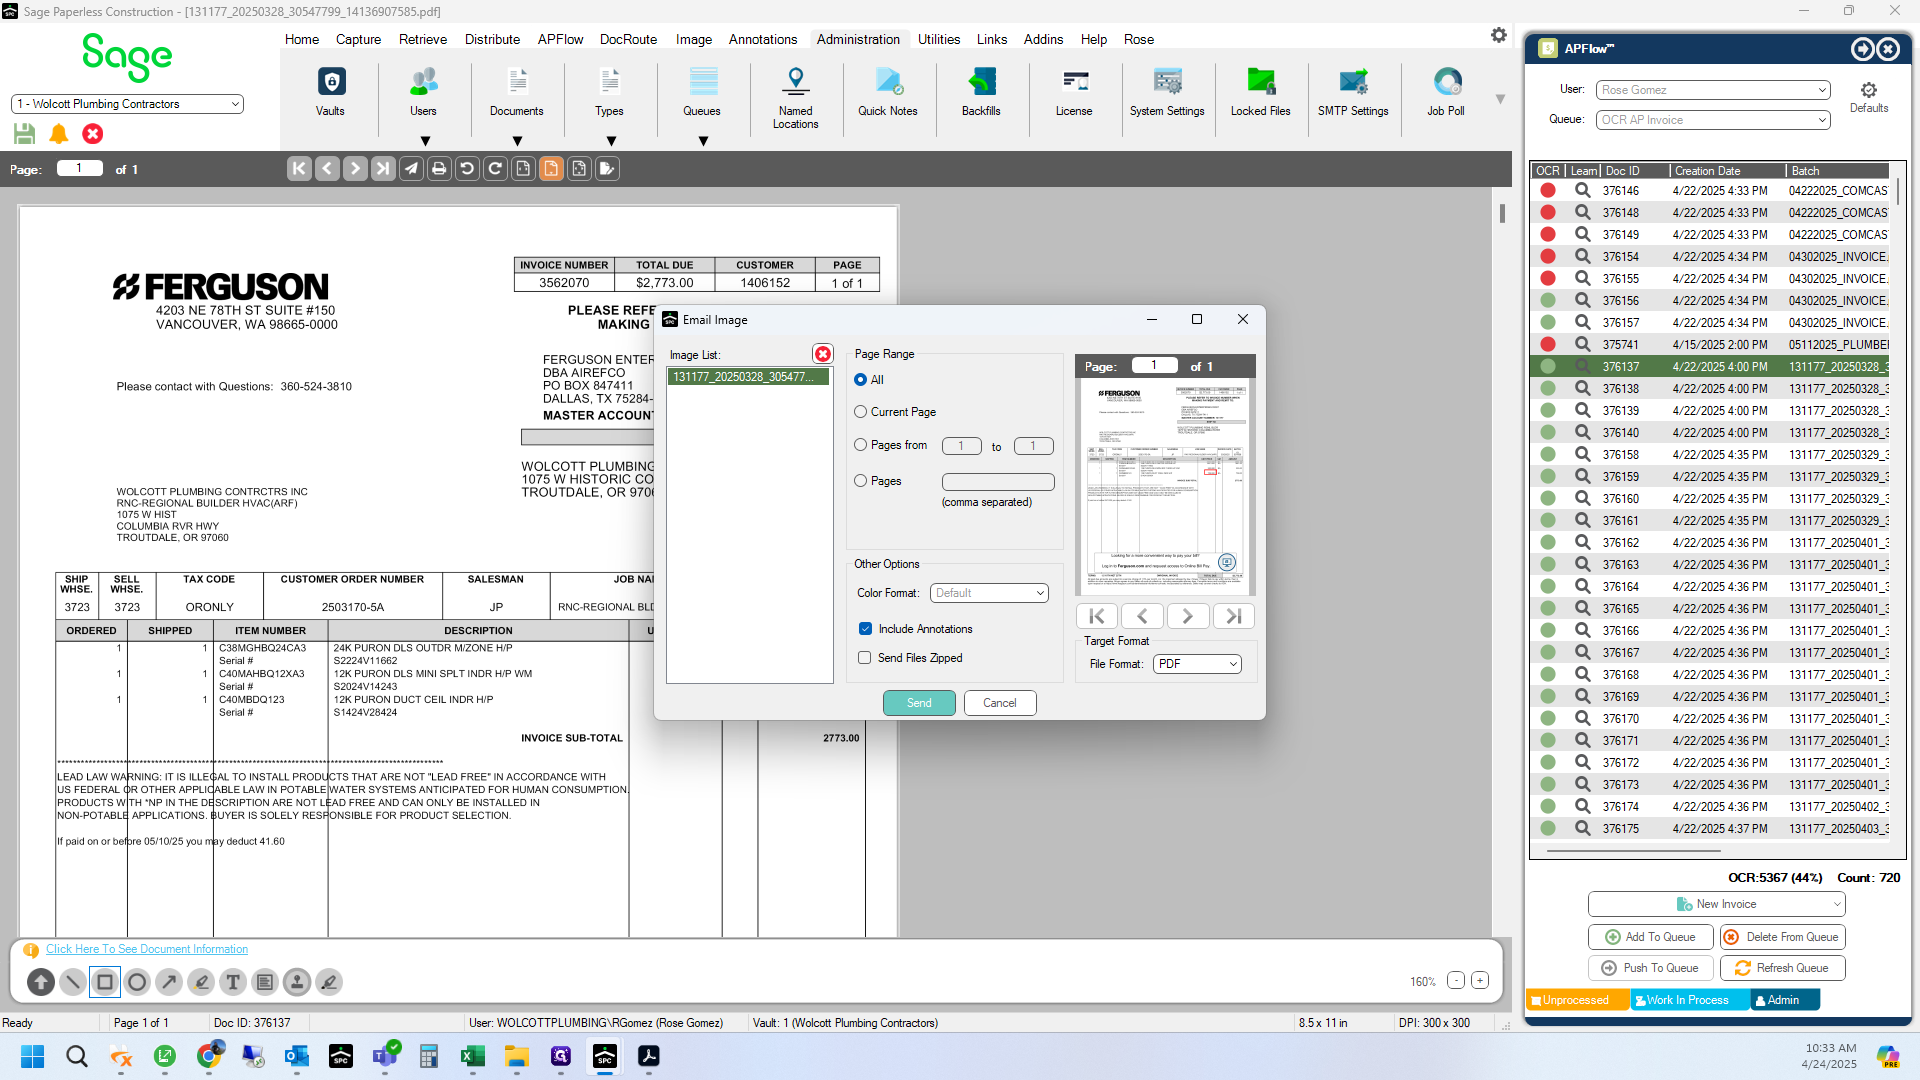Open the Retrieve menu
The image size is (1920, 1080).
tap(423, 39)
